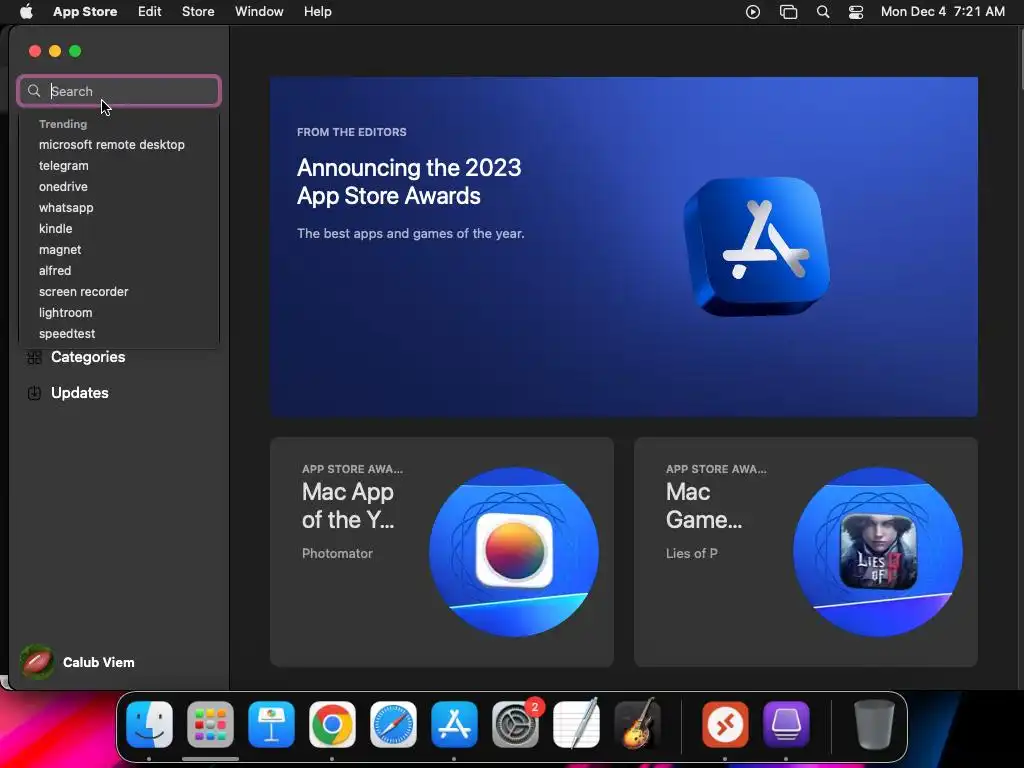Viewport: 1024px width, 768px height.
Task: Open Announcing the 2023 App Store Awards story
Action: tap(624, 247)
